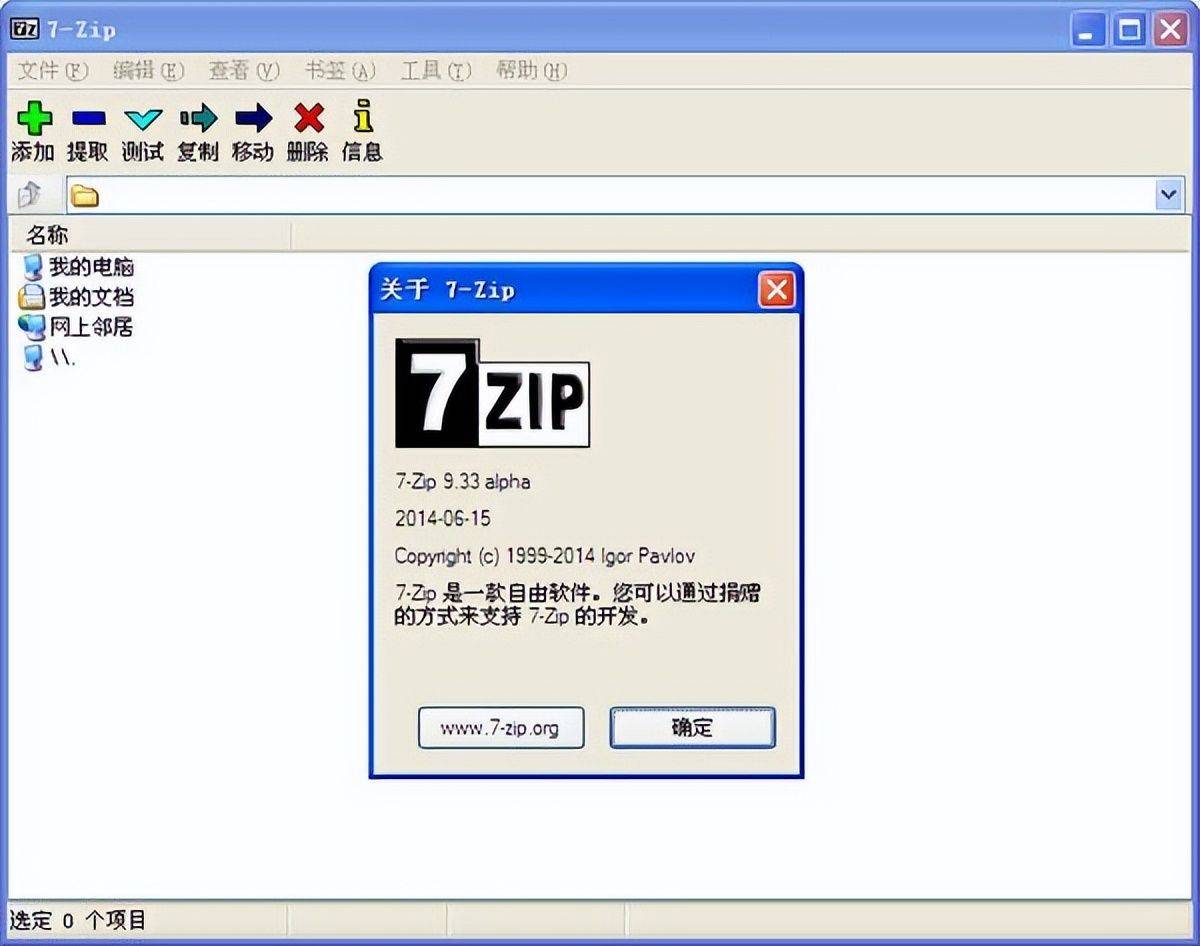The width and height of the screenshot is (1200, 946).
Task: Click the Test (测试) checkmark icon
Action: tap(143, 119)
